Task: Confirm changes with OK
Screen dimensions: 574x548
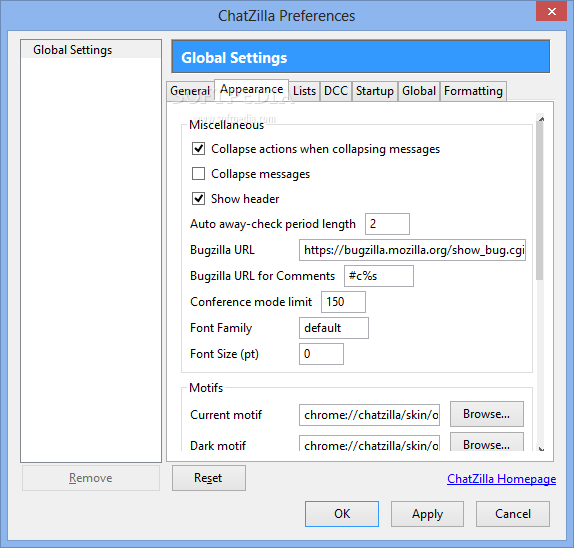Action: [342, 514]
